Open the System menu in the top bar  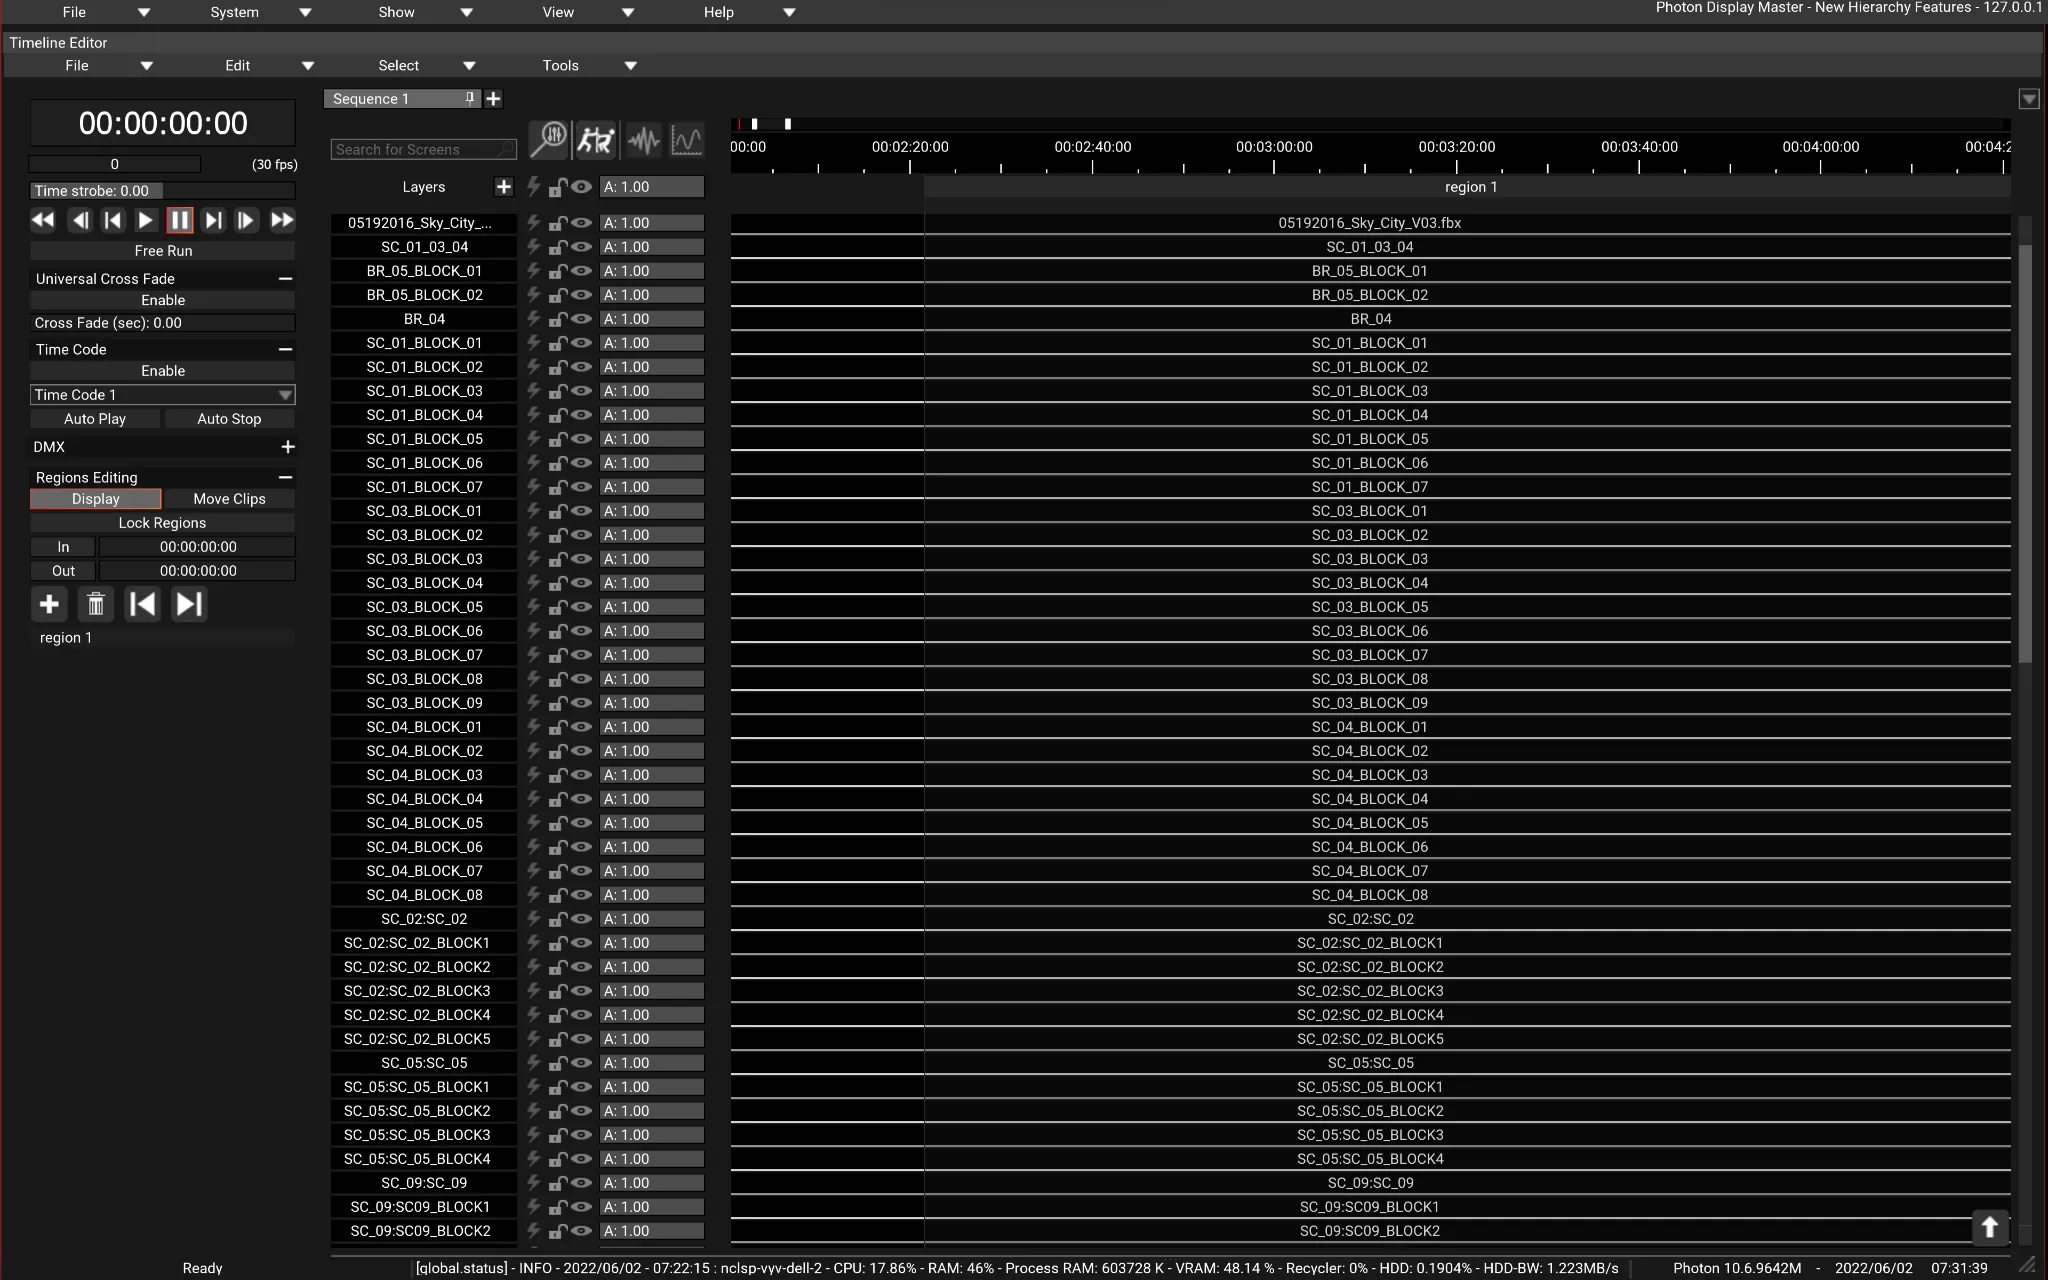click(x=260, y=12)
